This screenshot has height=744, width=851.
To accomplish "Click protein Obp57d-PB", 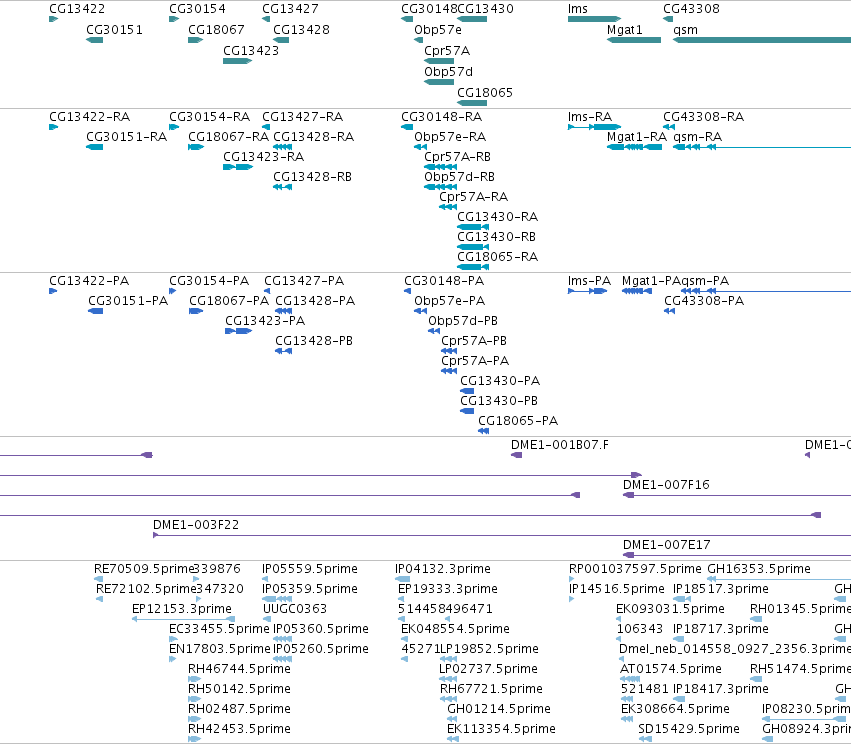I will [463, 321].
